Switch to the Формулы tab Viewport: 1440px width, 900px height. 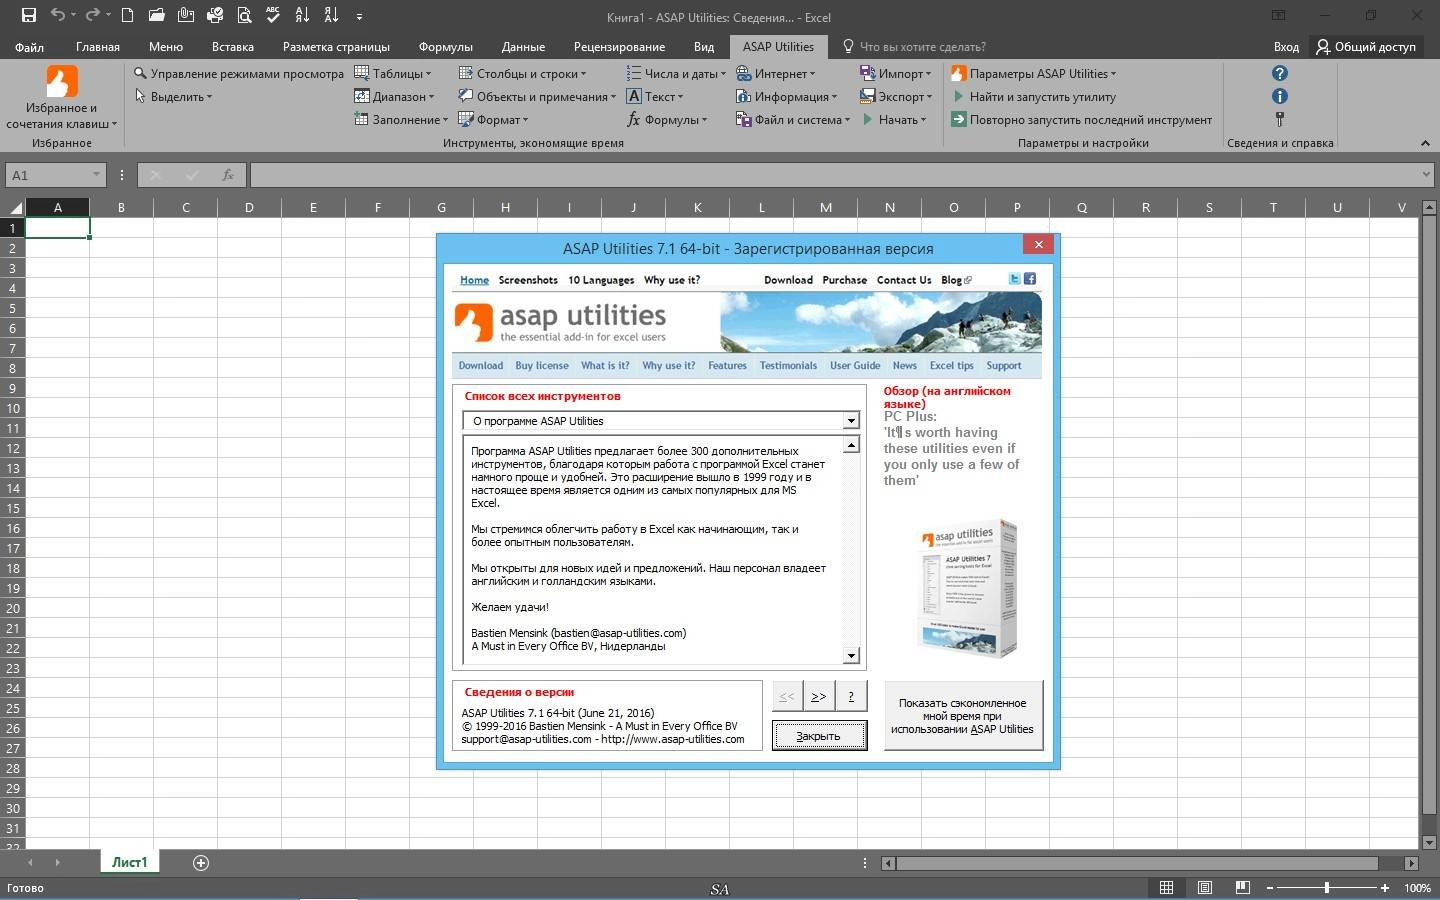(x=445, y=46)
